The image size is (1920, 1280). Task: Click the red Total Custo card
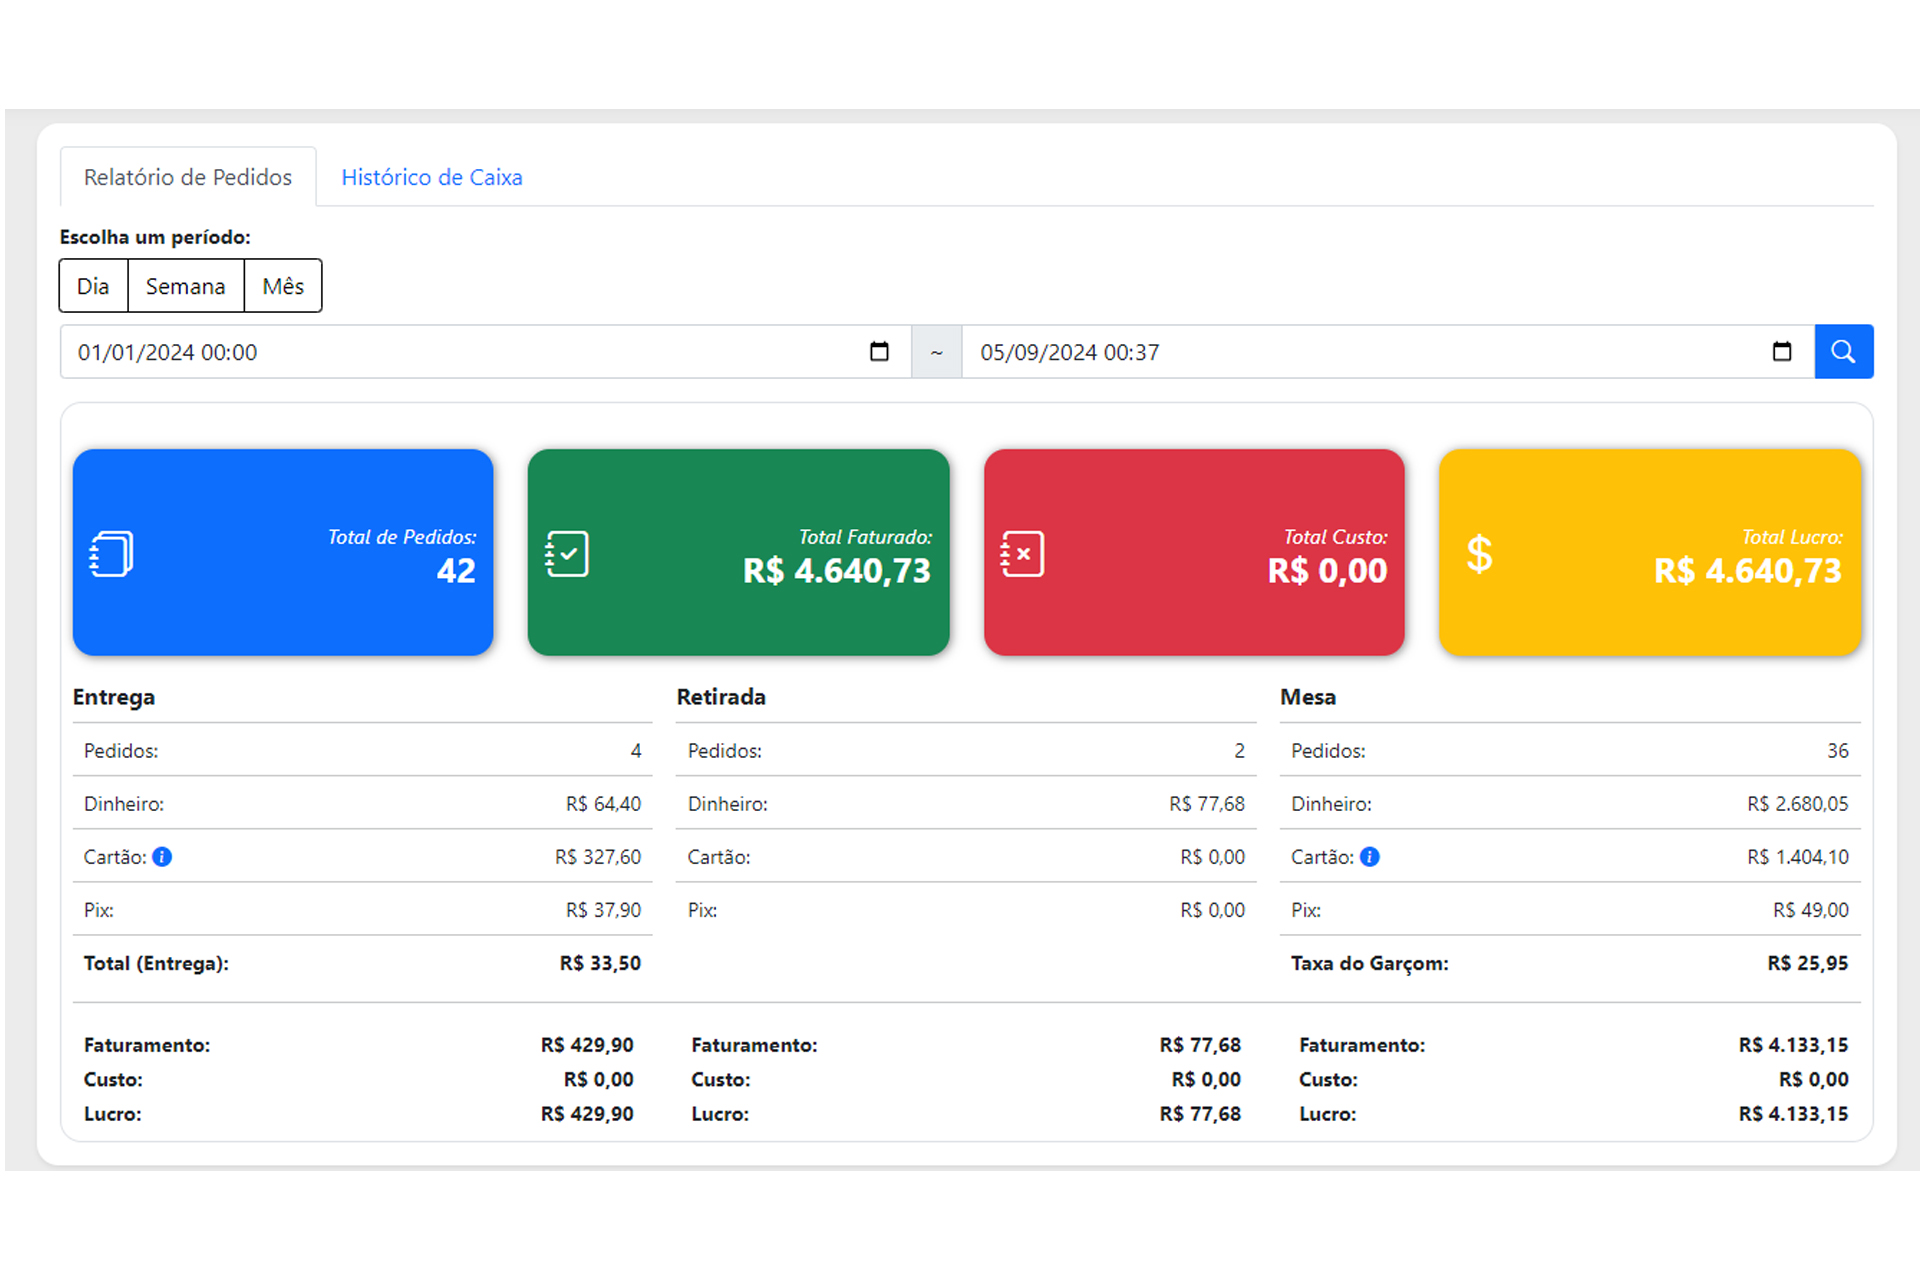(1194, 552)
